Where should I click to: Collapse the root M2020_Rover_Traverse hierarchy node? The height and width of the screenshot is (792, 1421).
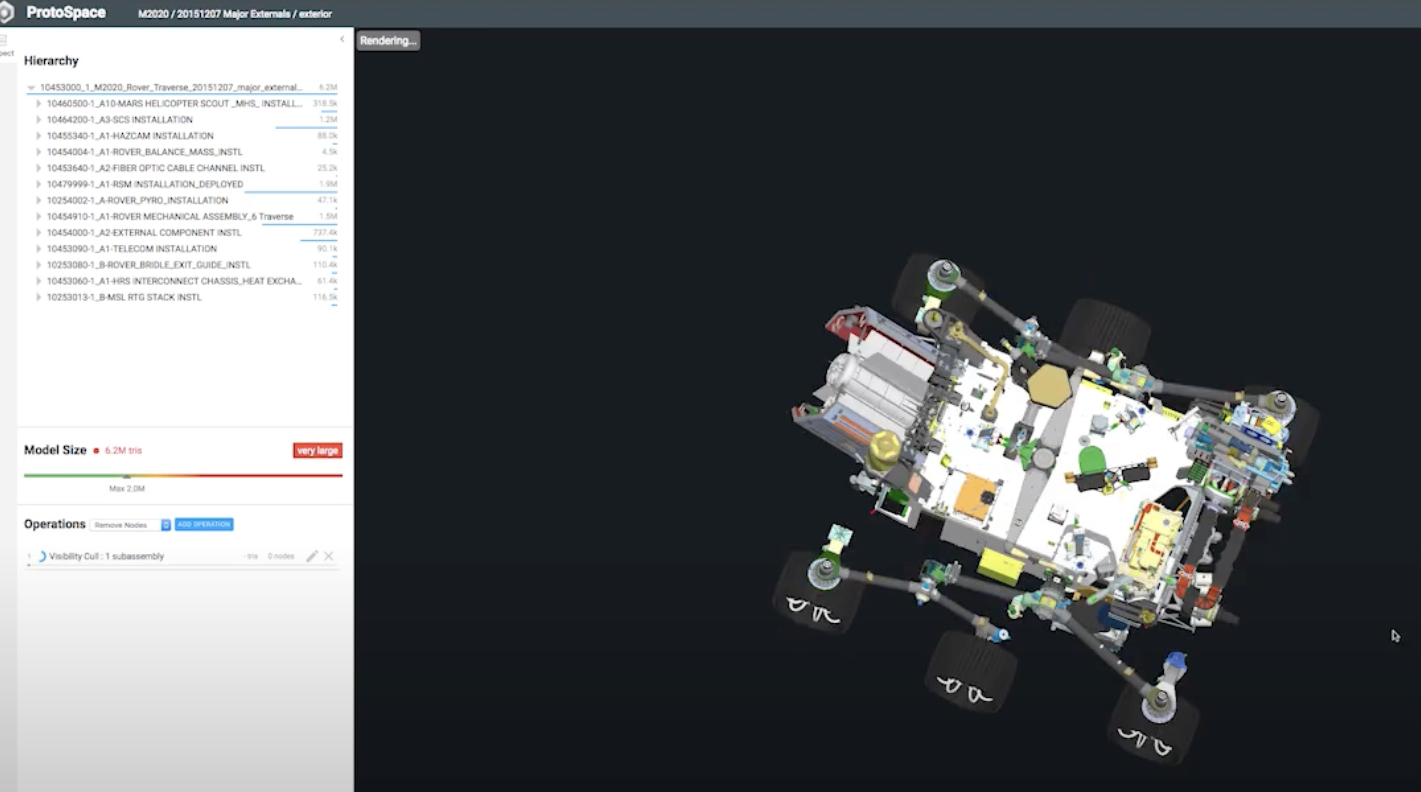32,88
